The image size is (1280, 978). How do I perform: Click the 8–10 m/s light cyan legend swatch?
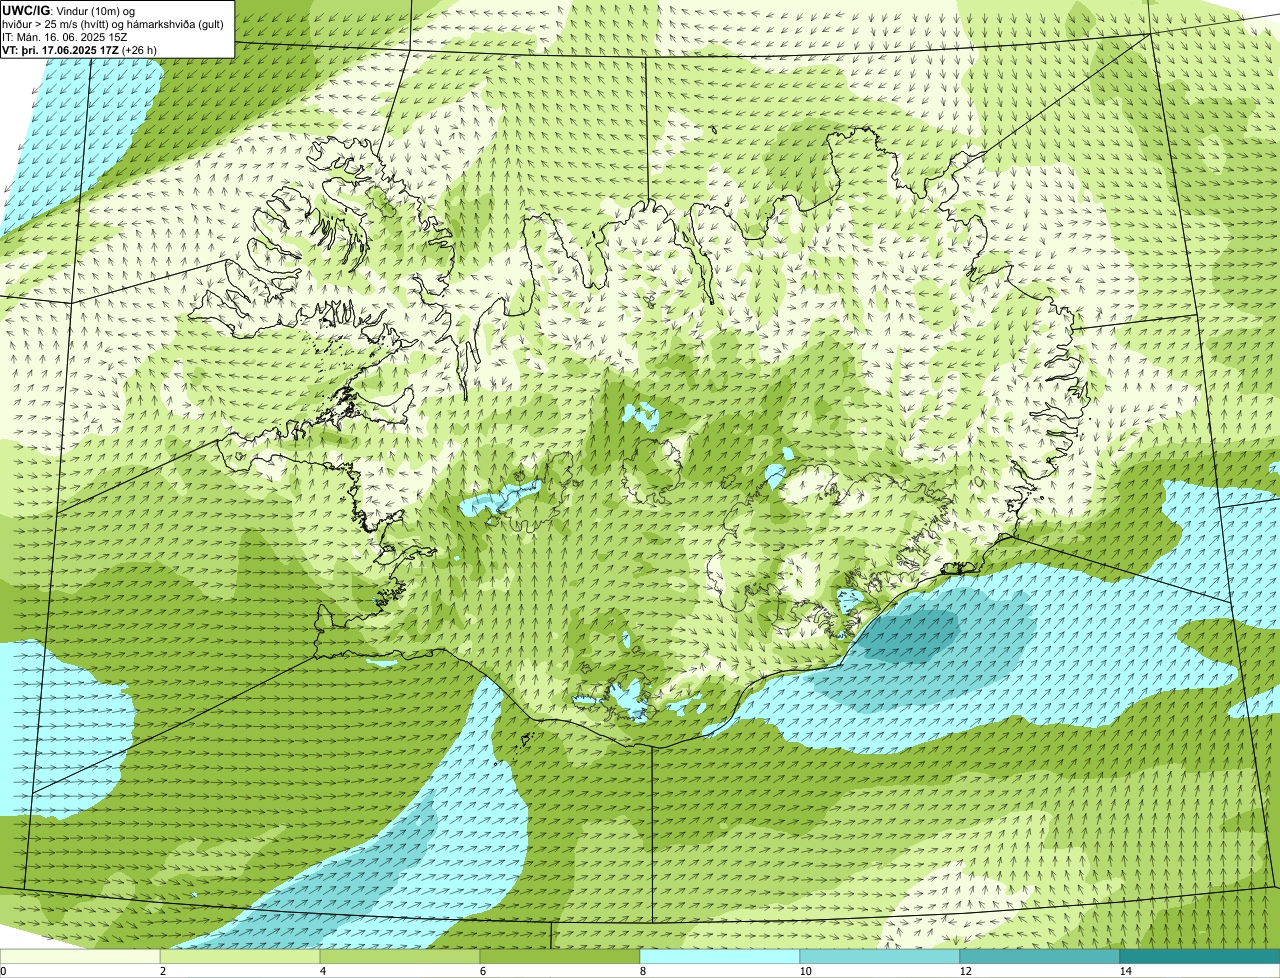tap(720, 957)
